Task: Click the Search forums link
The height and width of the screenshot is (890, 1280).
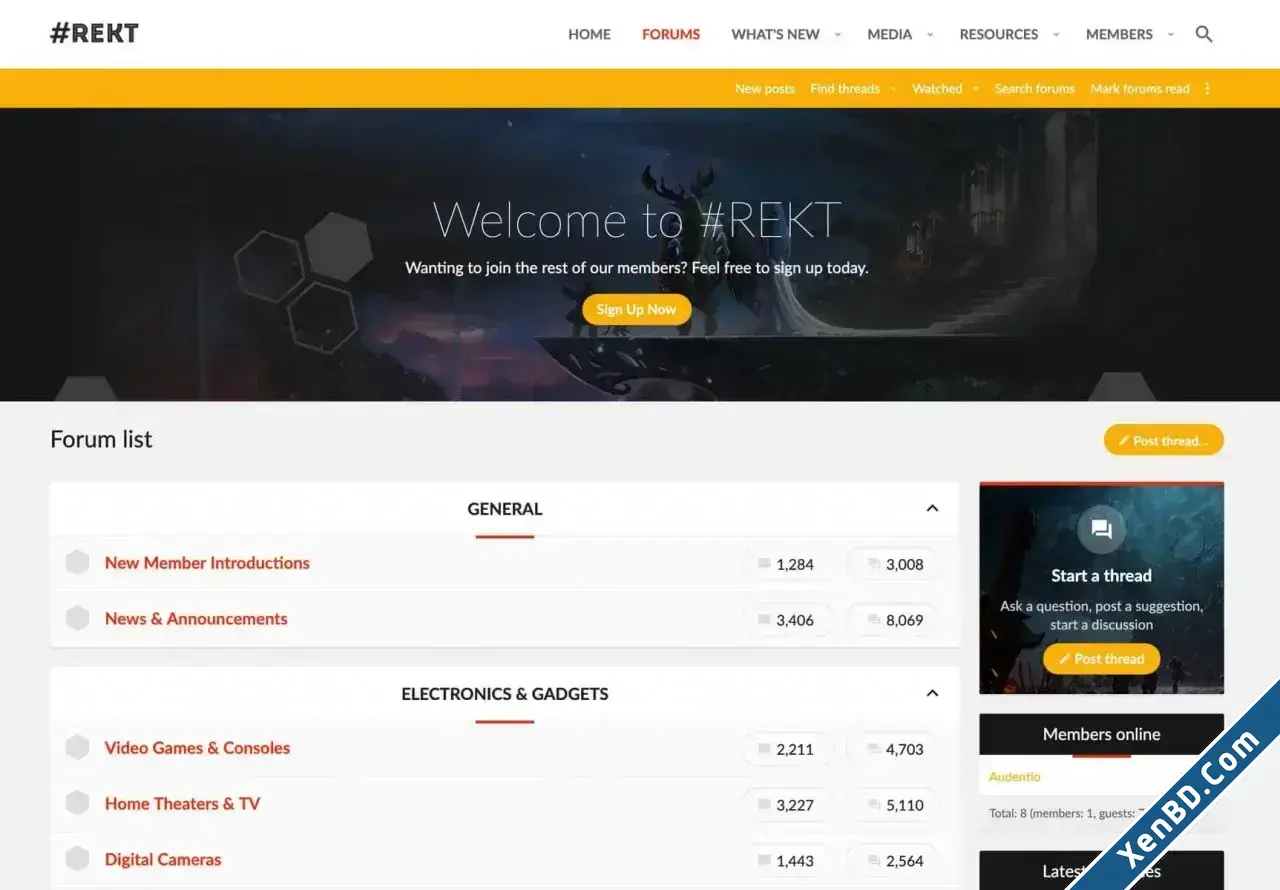Action: pyautogui.click(x=1034, y=89)
